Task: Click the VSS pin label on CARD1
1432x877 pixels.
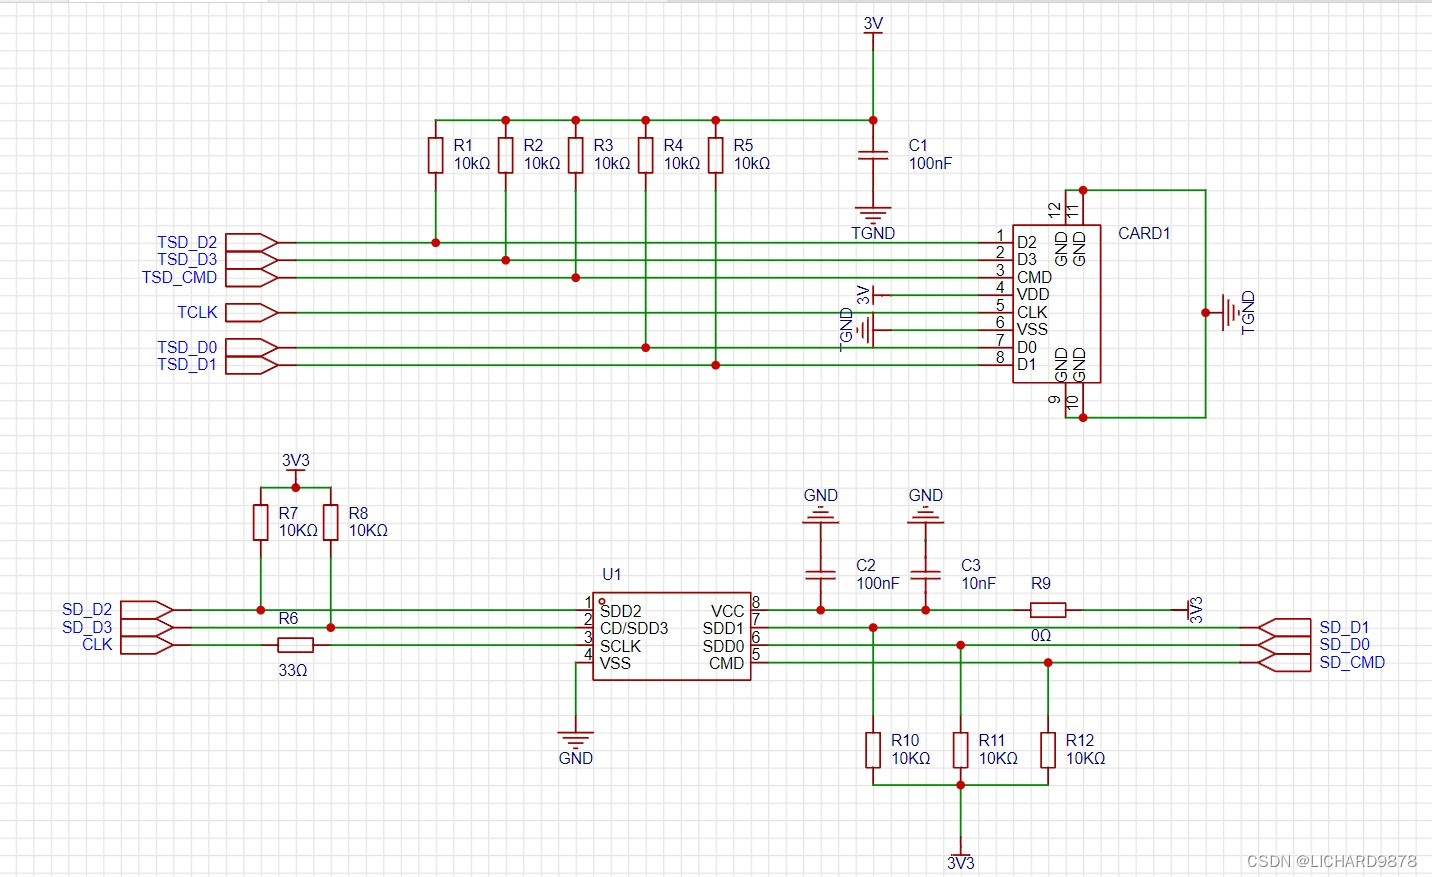Action: pyautogui.click(x=1032, y=329)
